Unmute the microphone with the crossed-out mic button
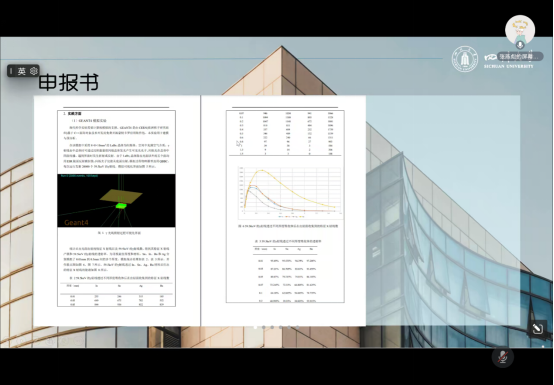The width and height of the screenshot is (554, 385). (503, 357)
